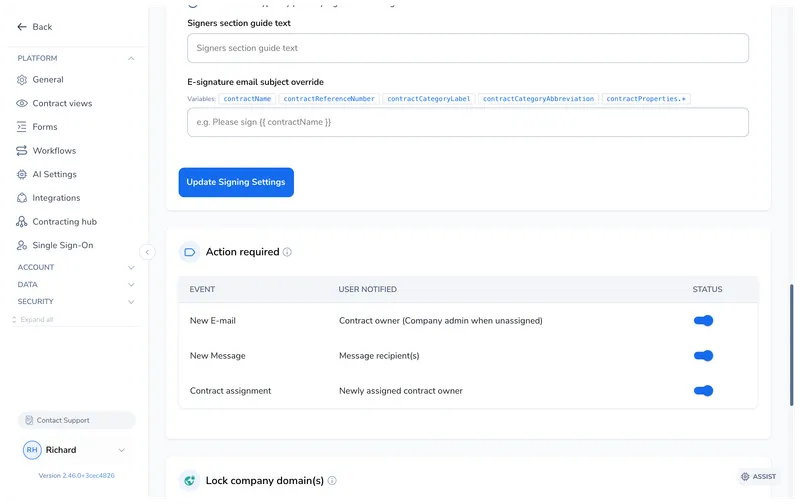Insert the contractProperties.* variable
The height and width of the screenshot is (504, 800).
click(646, 99)
